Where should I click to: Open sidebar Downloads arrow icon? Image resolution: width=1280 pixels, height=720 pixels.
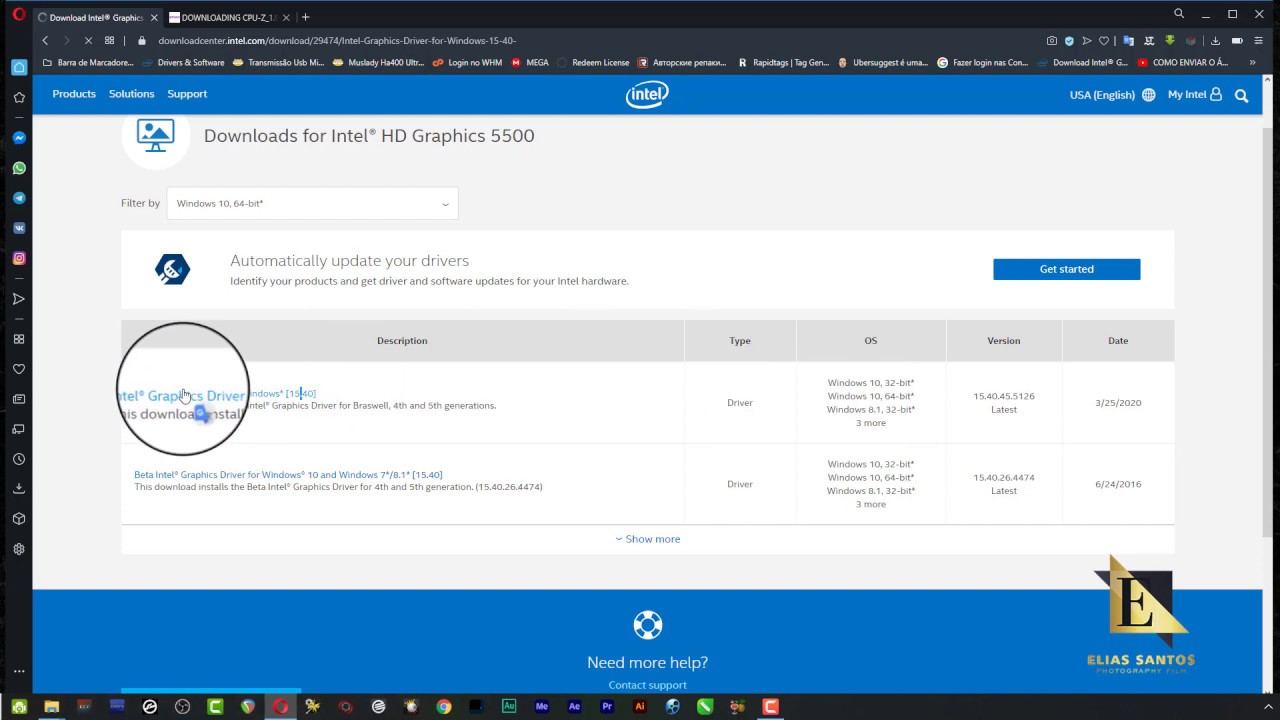pos(19,489)
